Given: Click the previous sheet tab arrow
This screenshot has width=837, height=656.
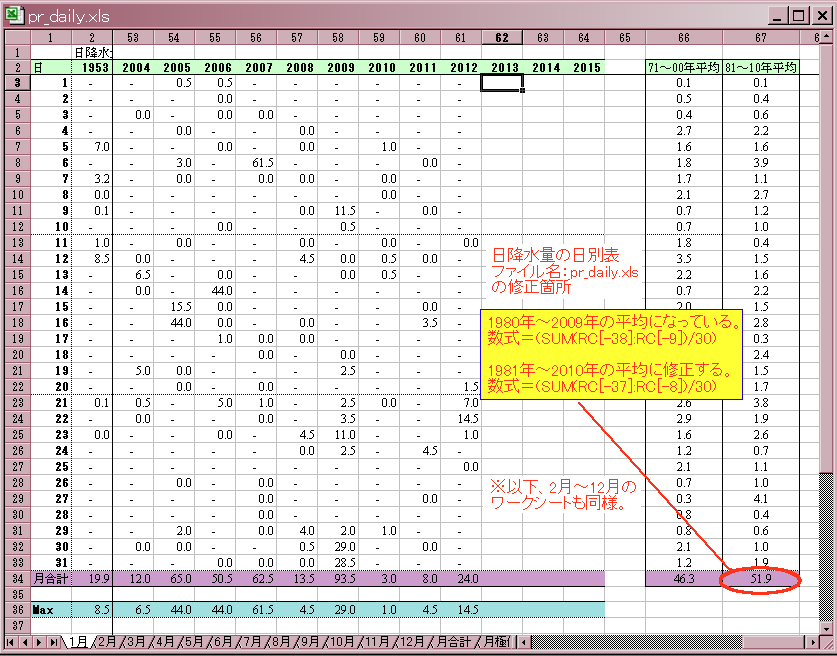Looking at the screenshot, I should pos(25,642).
